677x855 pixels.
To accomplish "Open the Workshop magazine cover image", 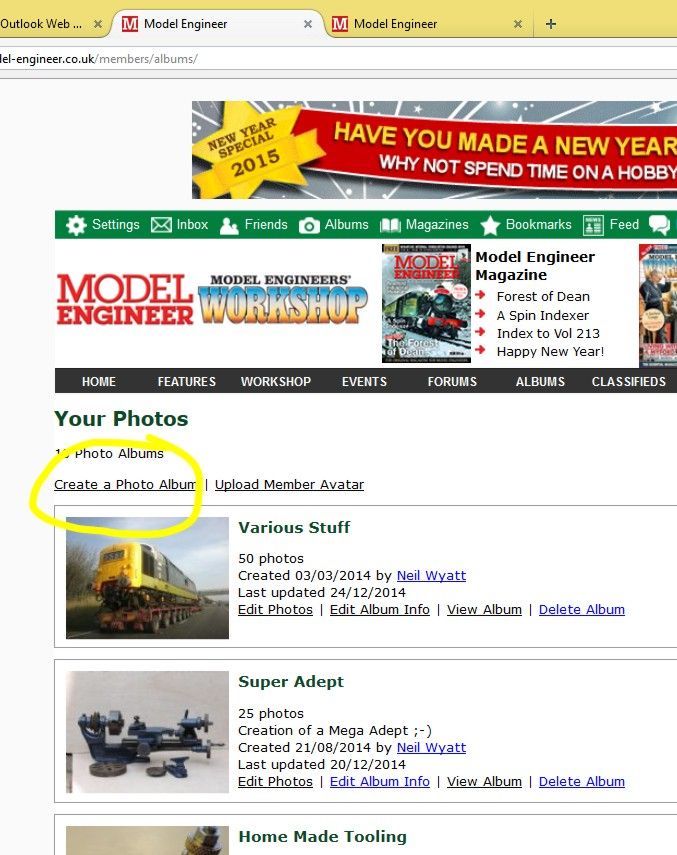I will click(658, 305).
